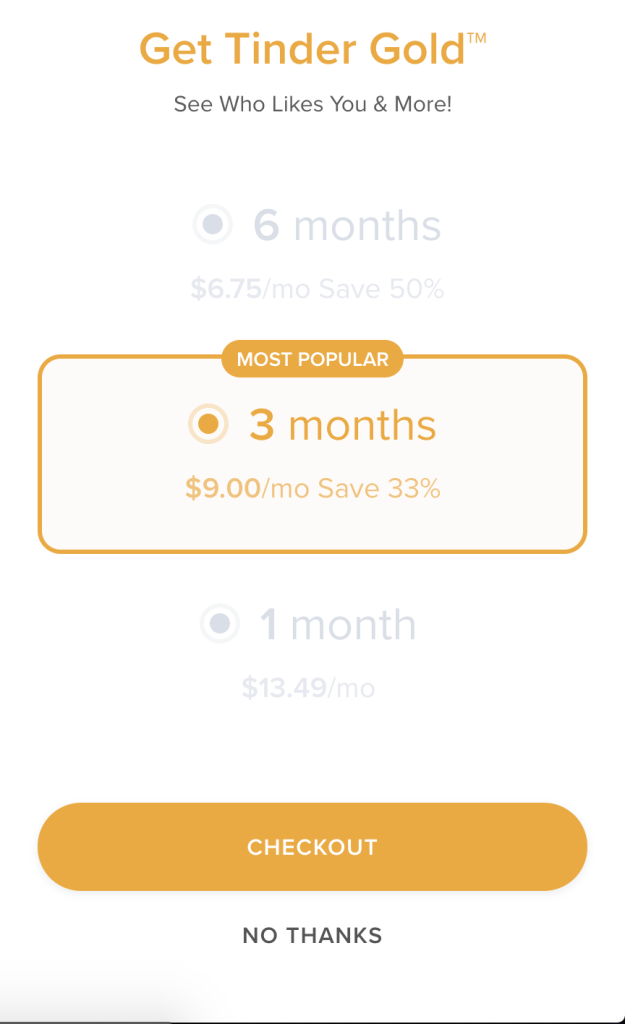The height and width of the screenshot is (1024, 625).
Task: Click the bold "1" in the one-month plan
Action: [269, 626]
